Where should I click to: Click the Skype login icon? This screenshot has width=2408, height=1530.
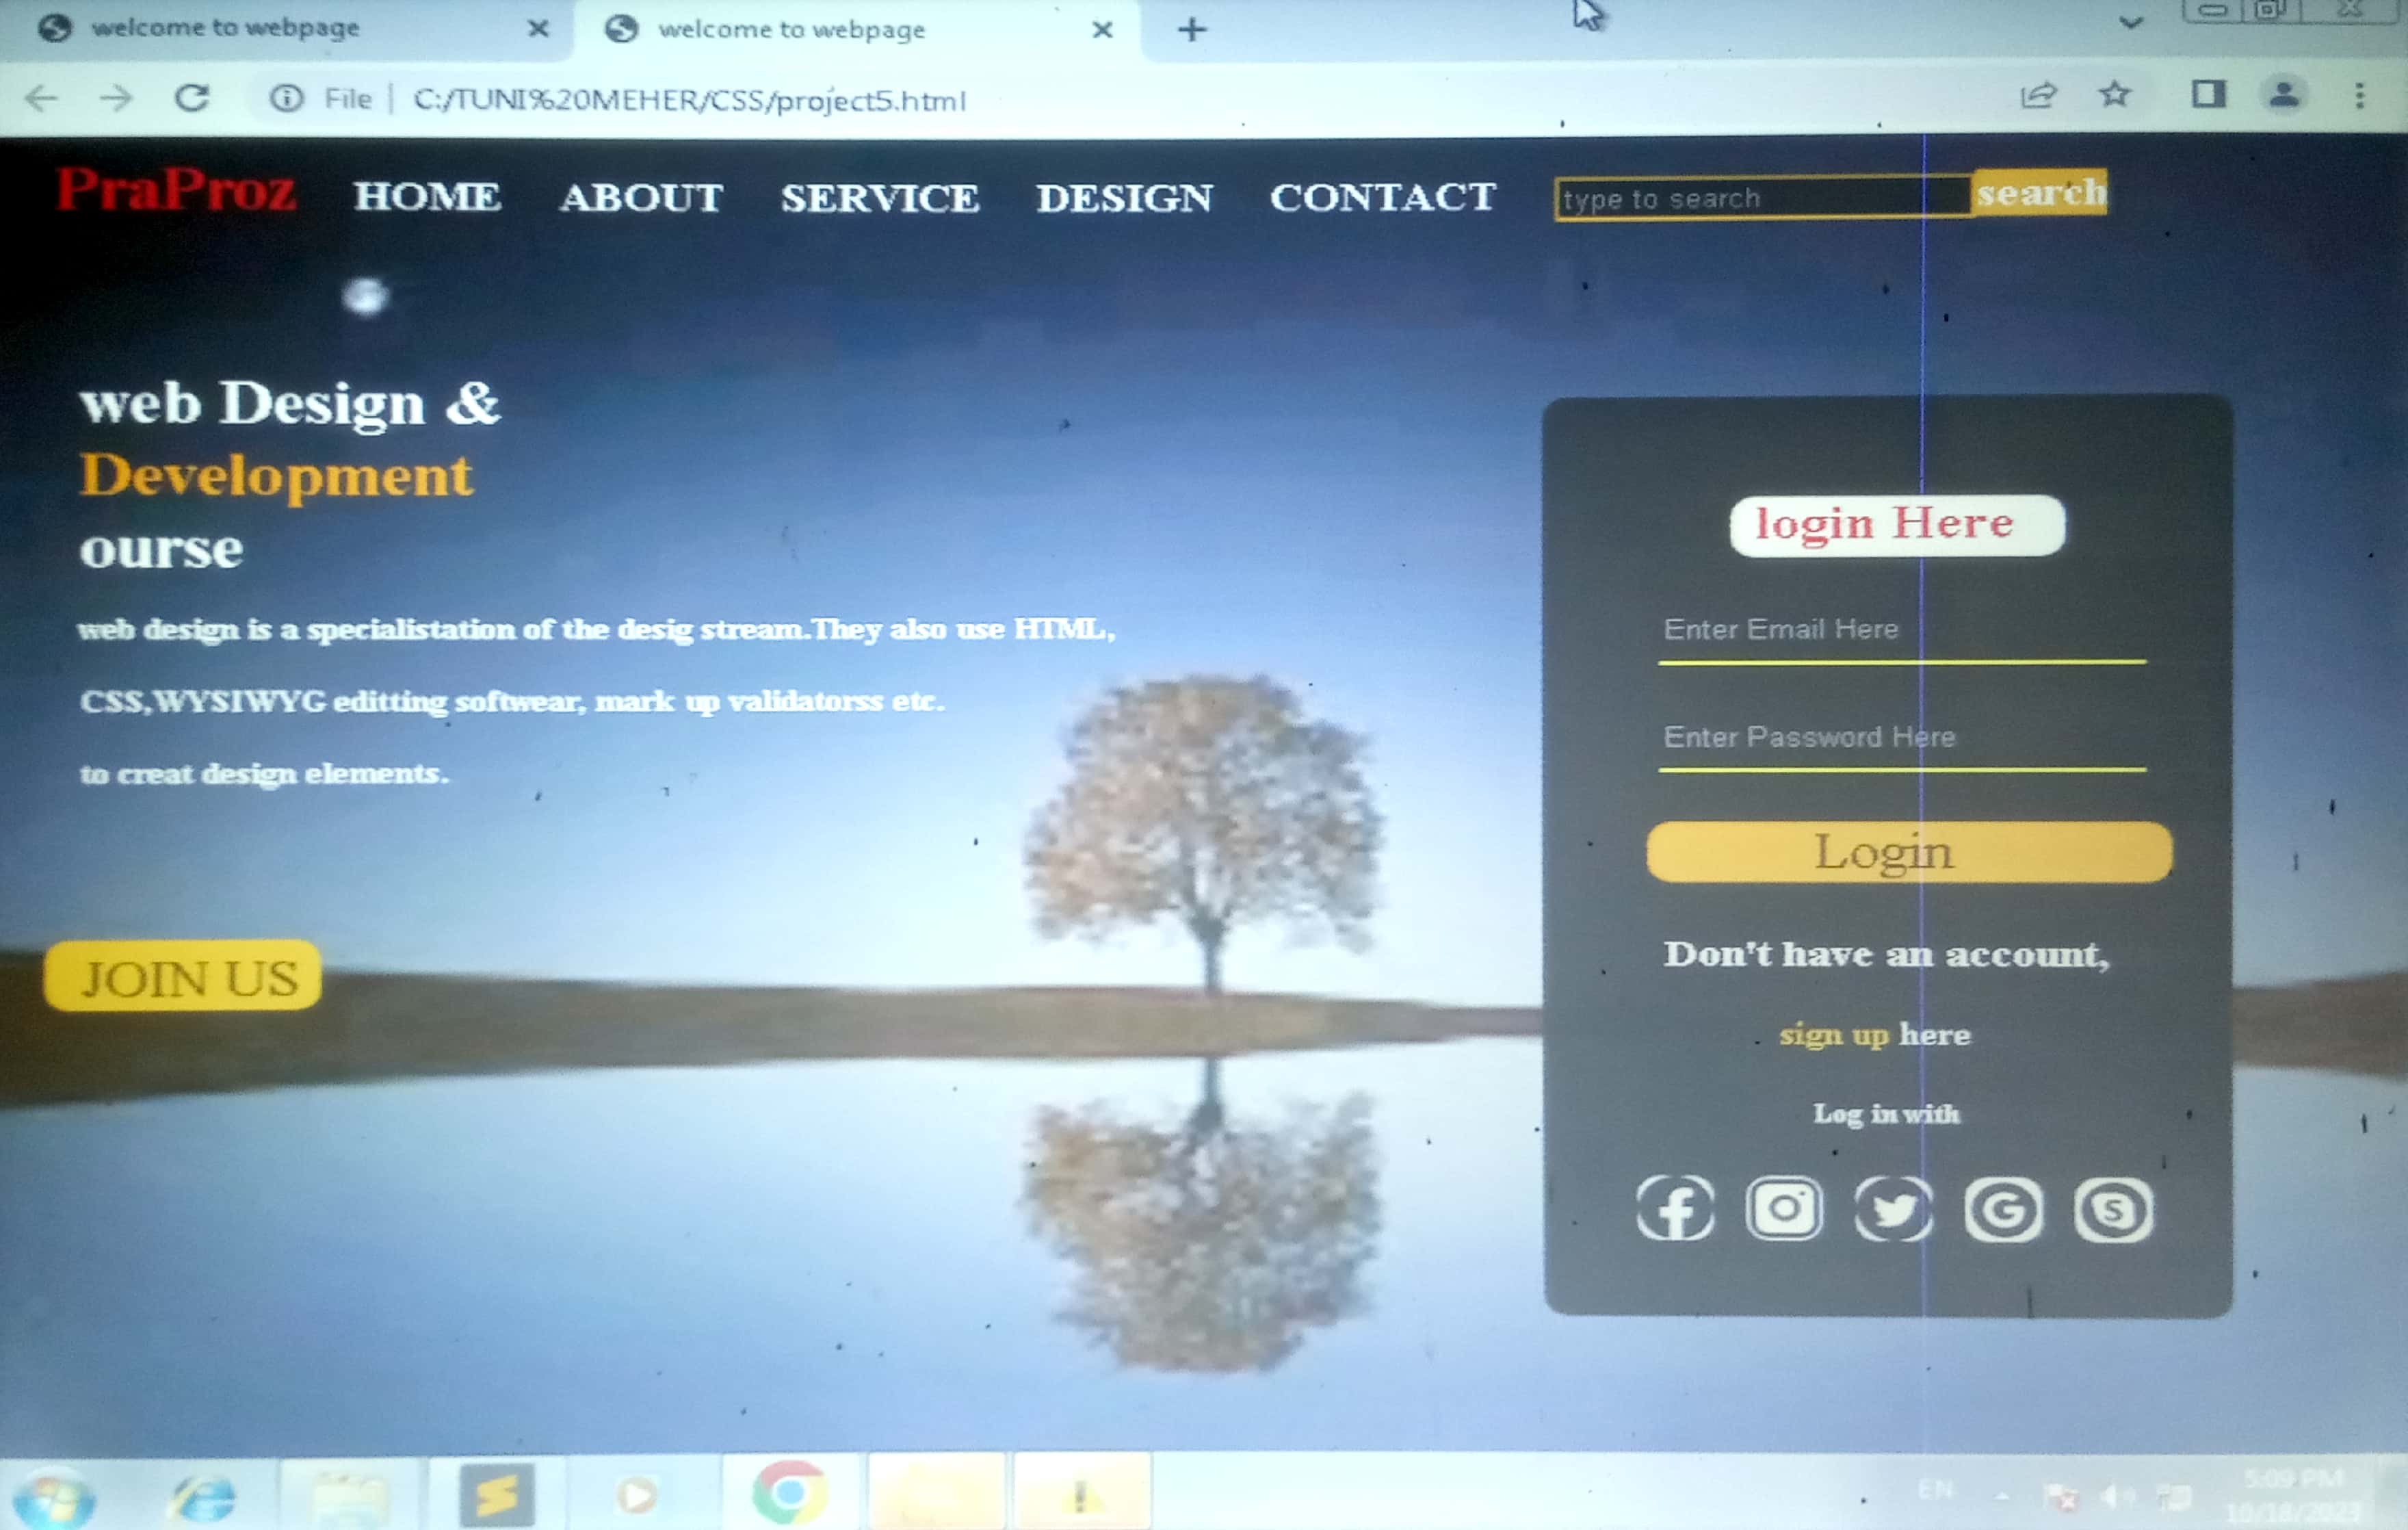coord(2112,1210)
